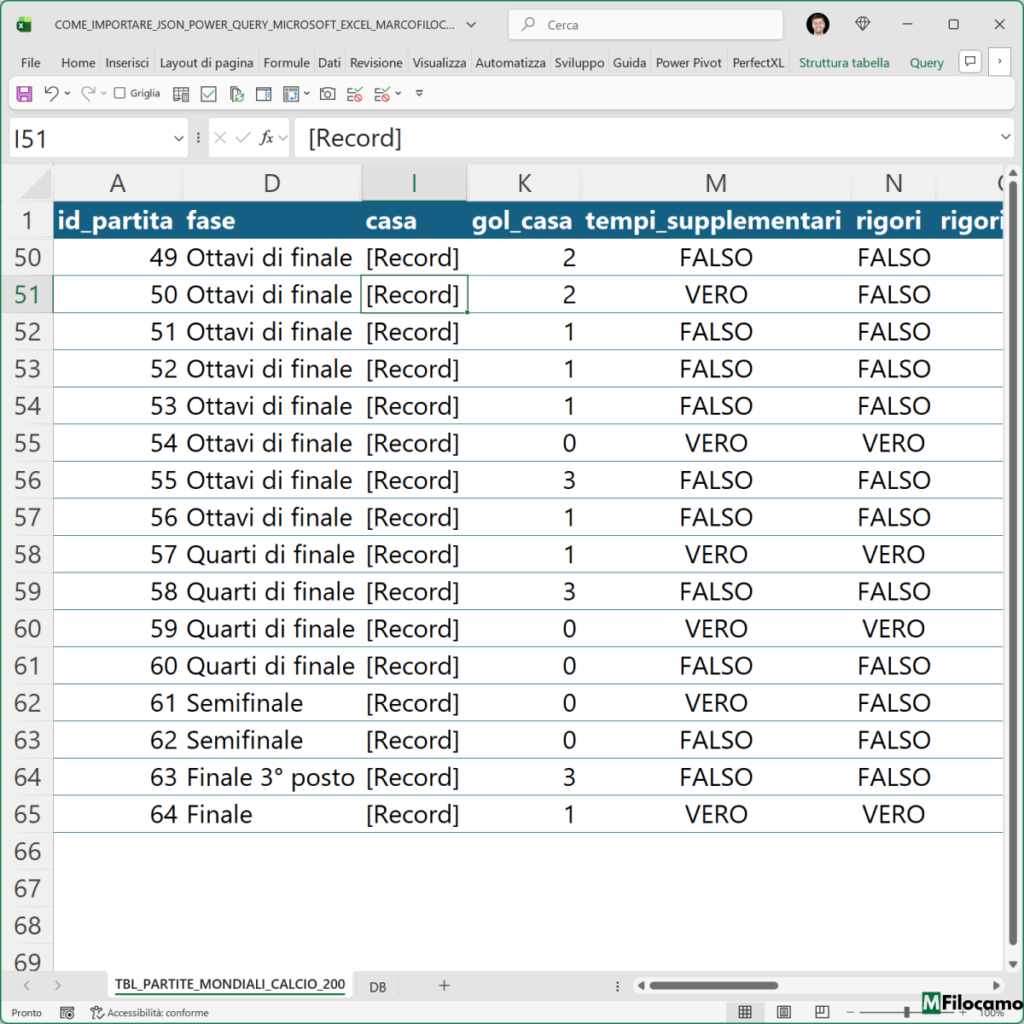Open the Power Pivot tab

point(688,63)
